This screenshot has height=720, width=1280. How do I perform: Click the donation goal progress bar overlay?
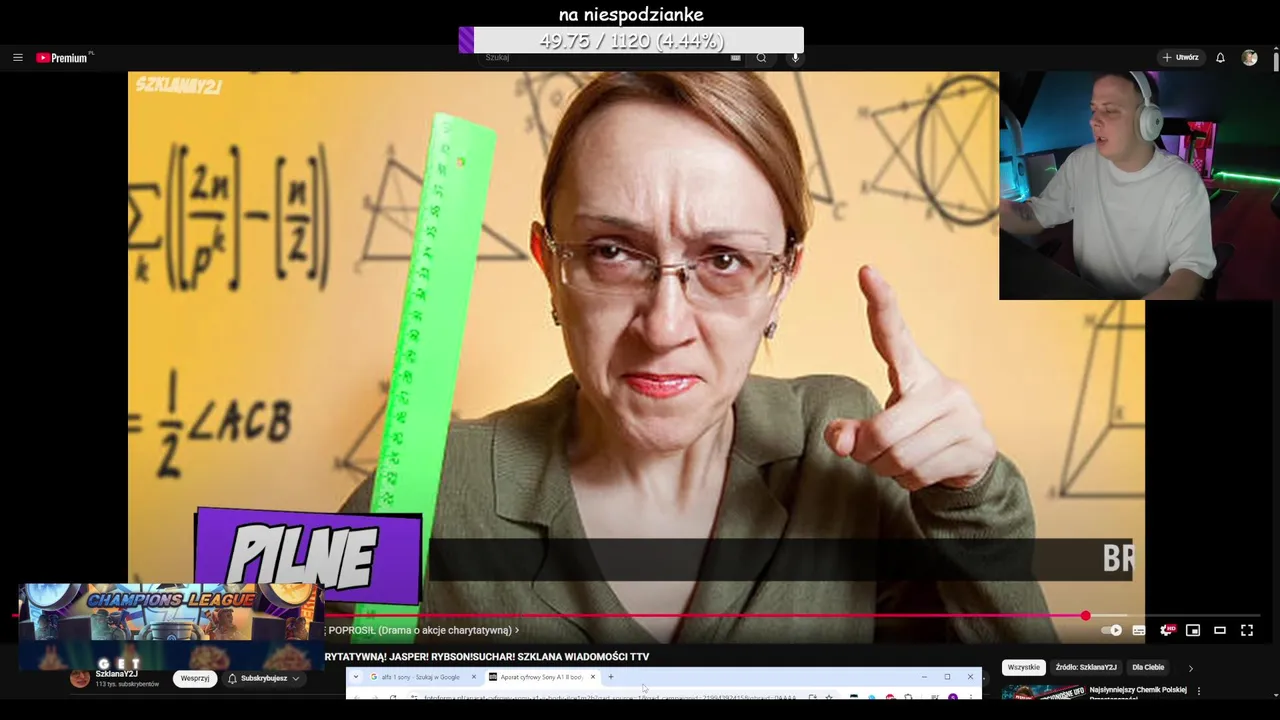point(631,41)
